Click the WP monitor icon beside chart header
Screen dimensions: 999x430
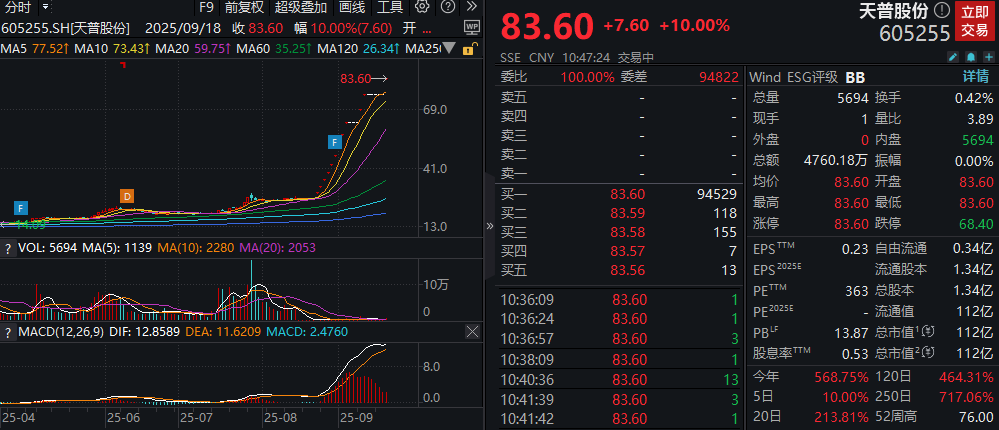(471, 28)
